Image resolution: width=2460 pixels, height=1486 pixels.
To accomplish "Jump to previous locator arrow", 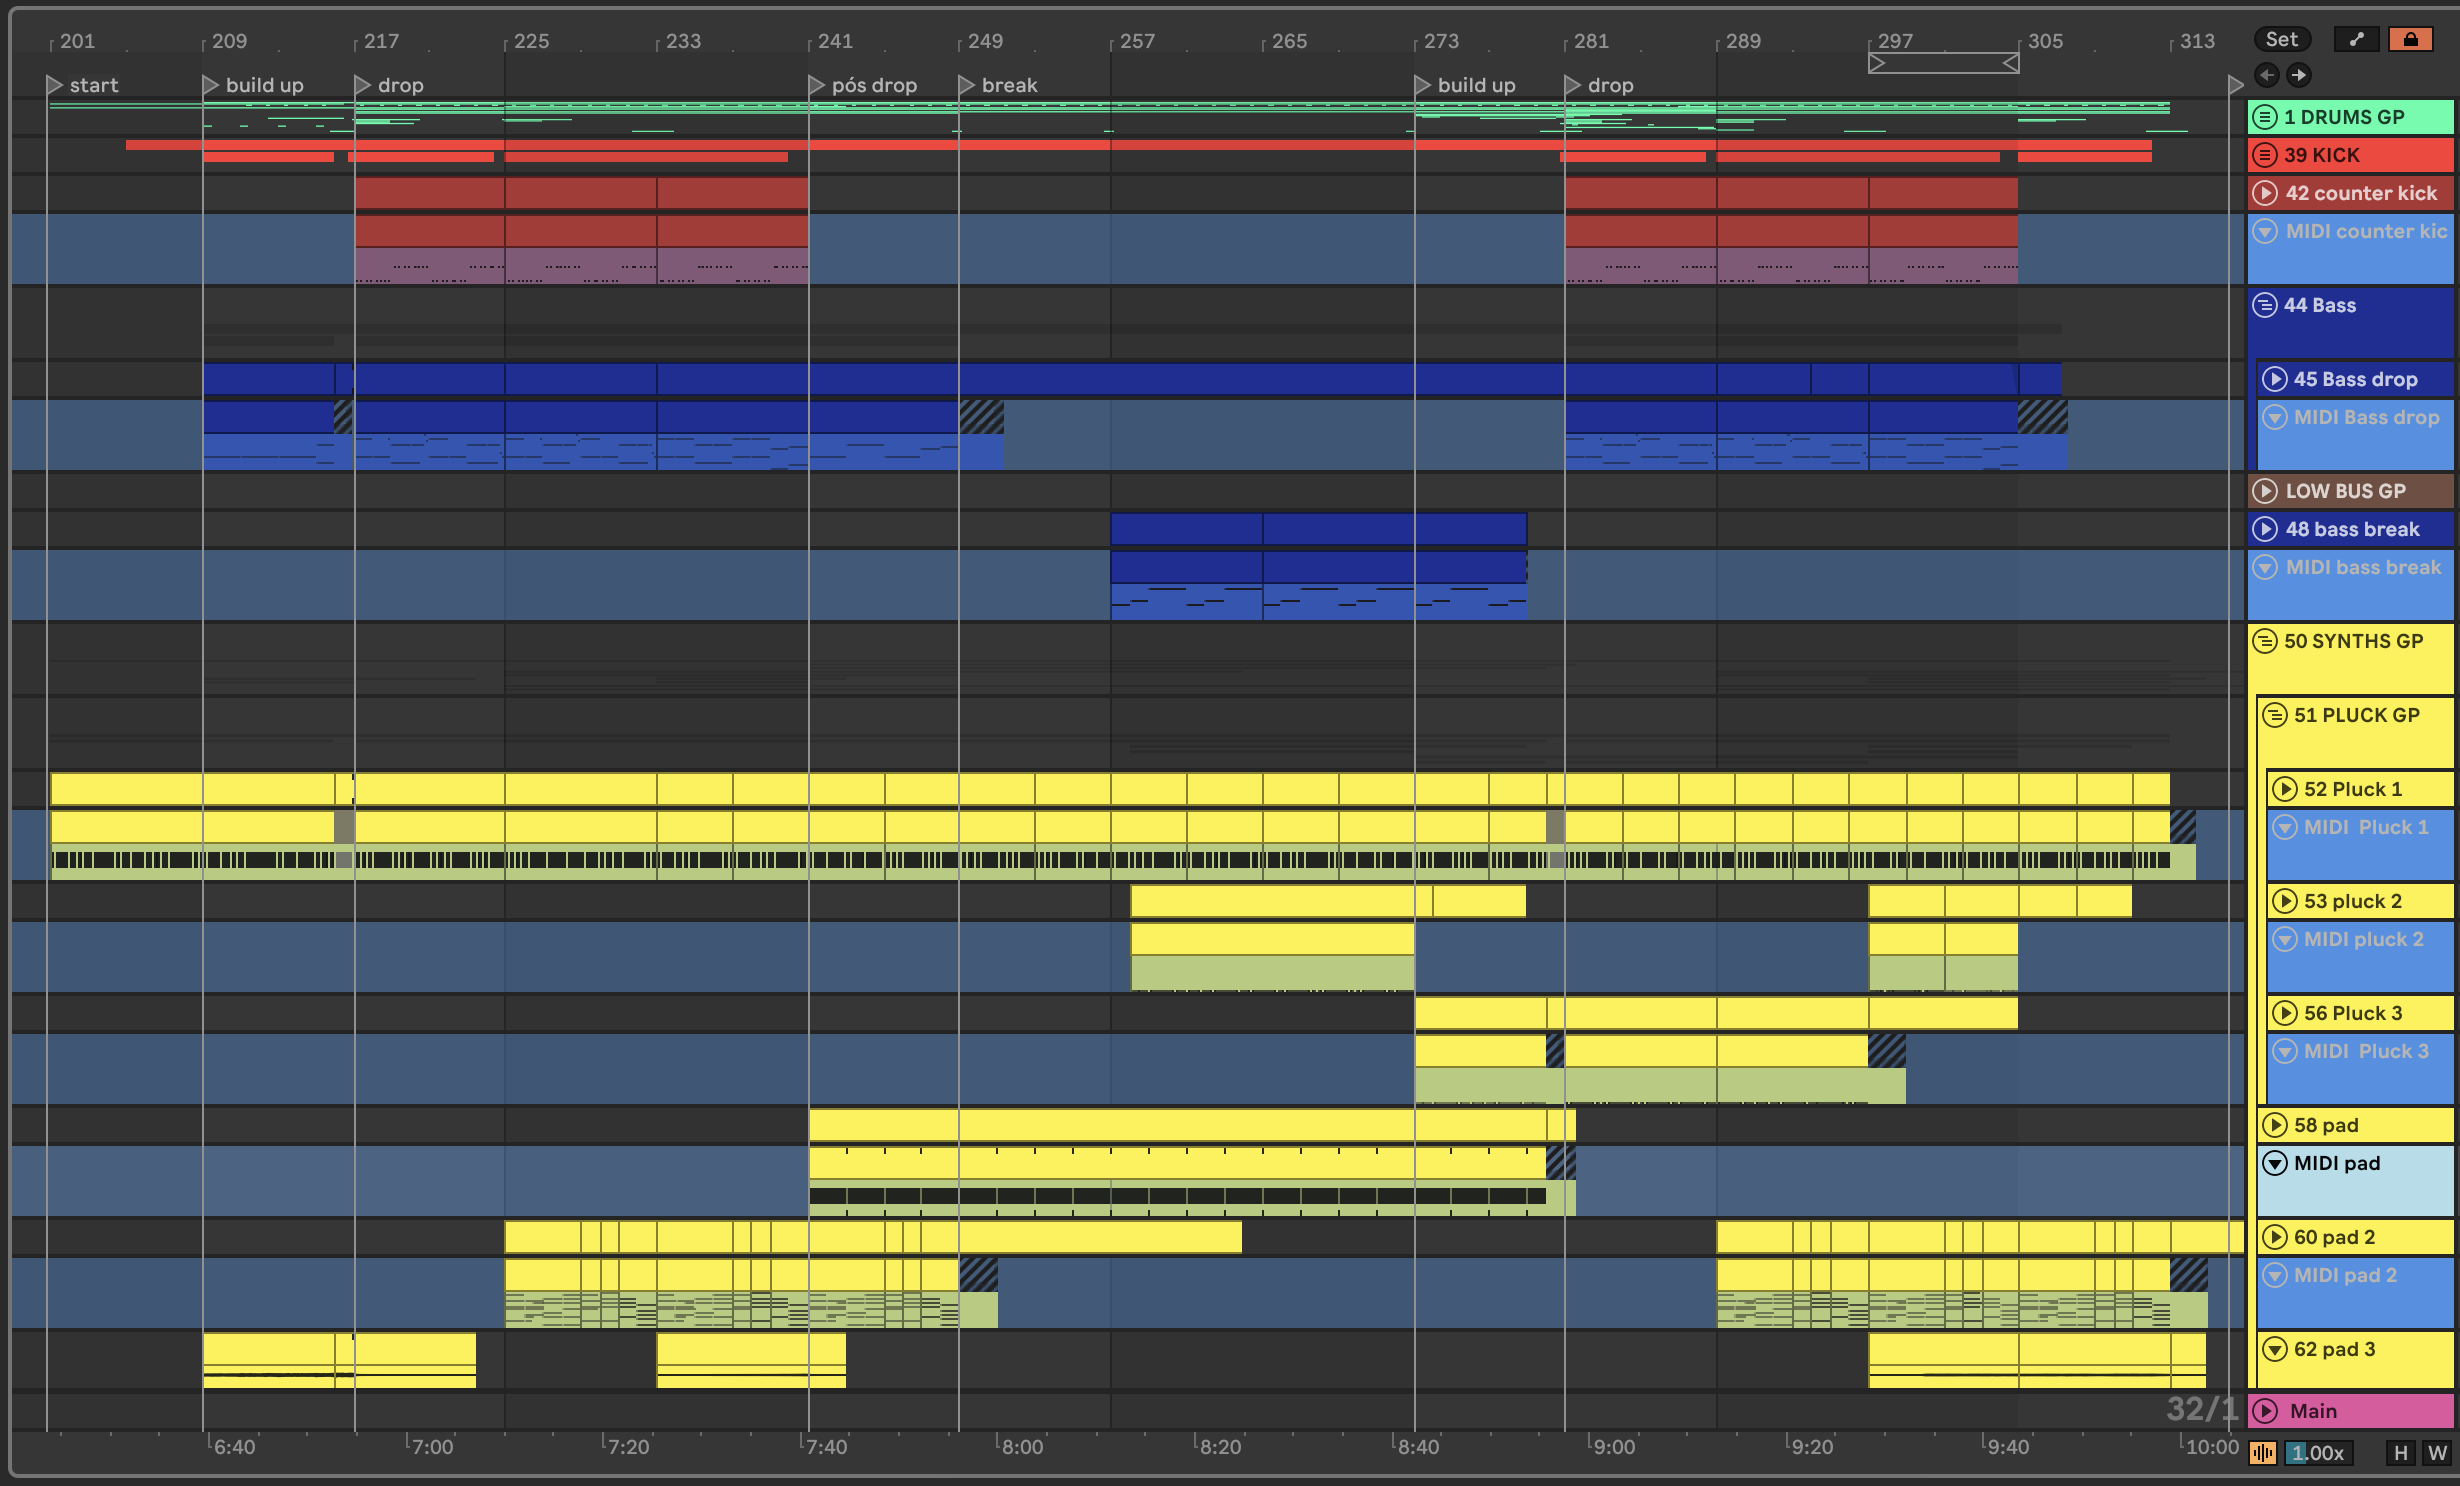I will [2267, 75].
